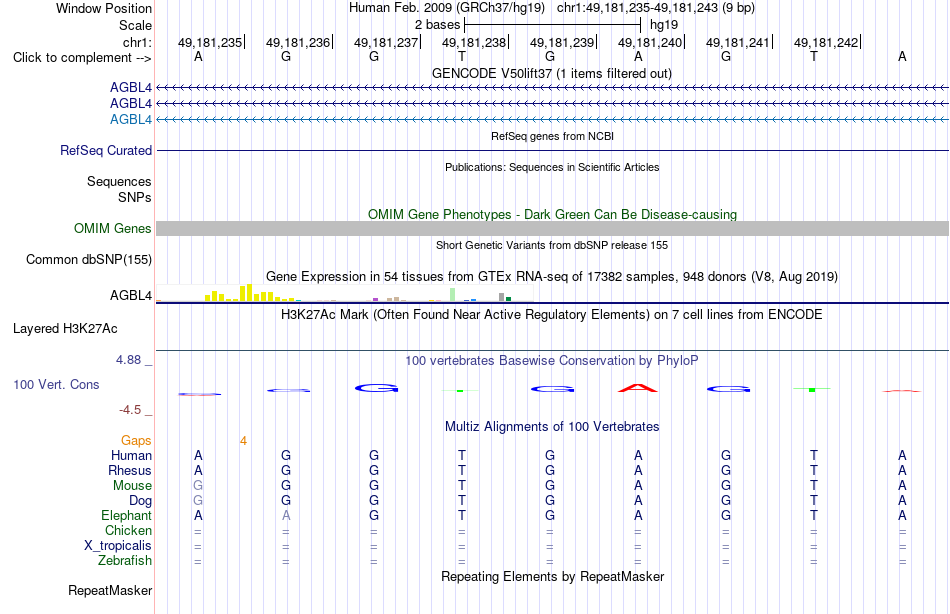The image size is (950, 614).
Task: Click the RepeatMasker track label
Action: pos(110,590)
